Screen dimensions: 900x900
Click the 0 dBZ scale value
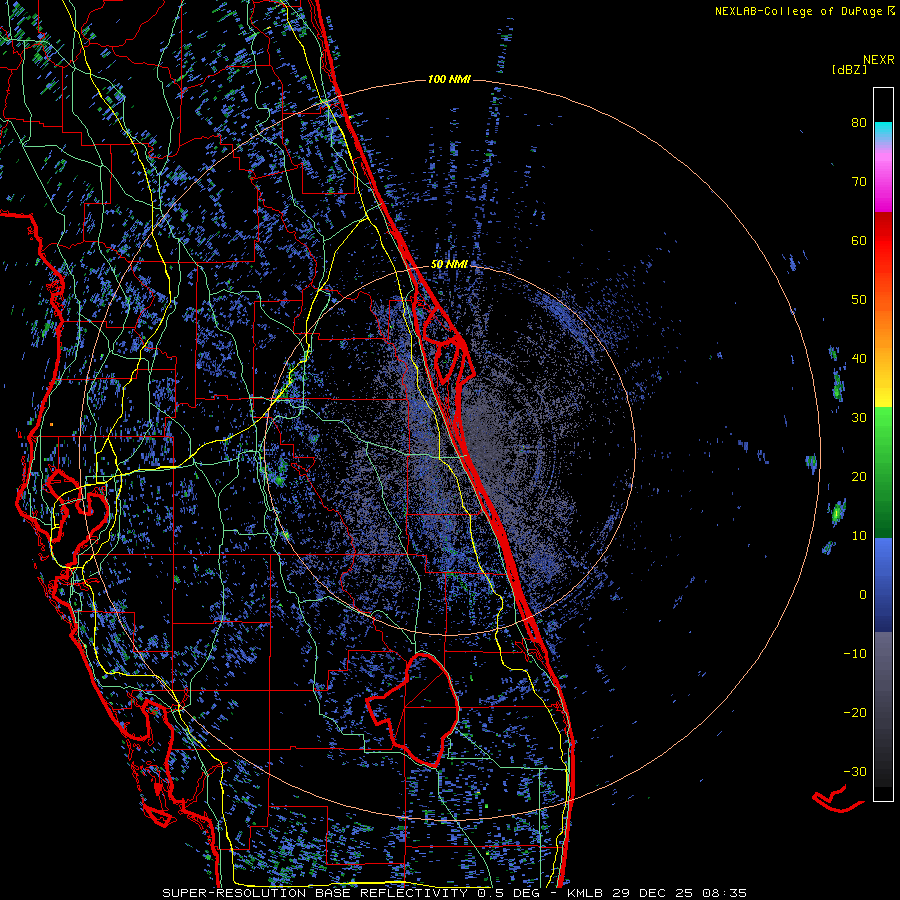pyautogui.click(x=863, y=594)
